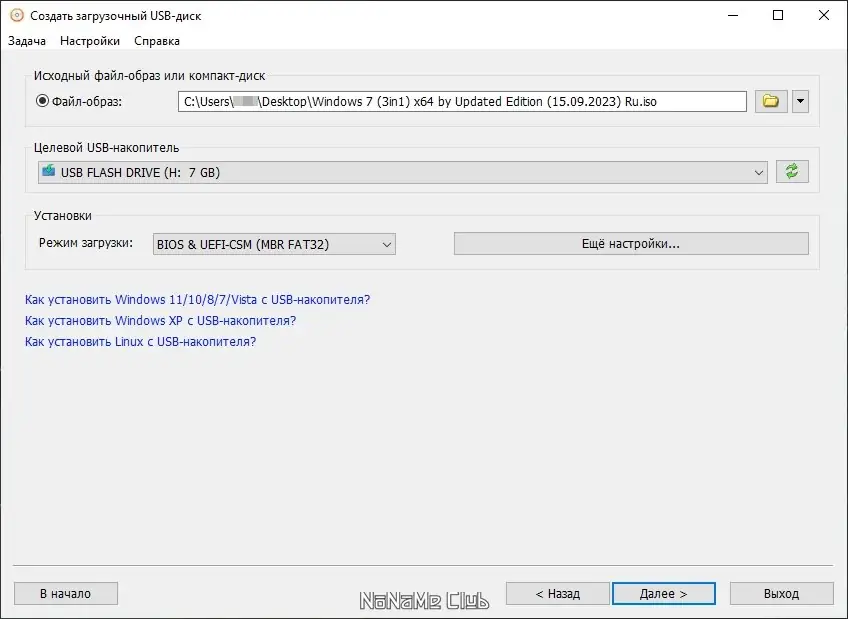Open the recent image files dropdown arrow

coord(800,101)
